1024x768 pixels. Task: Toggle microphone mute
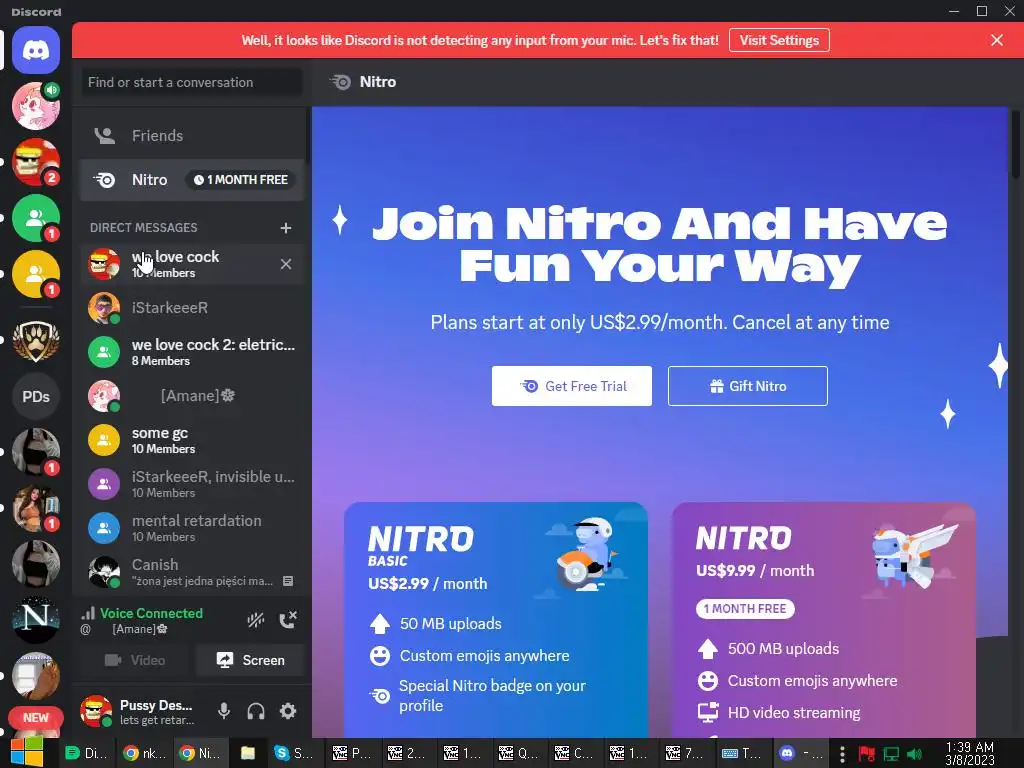223,711
